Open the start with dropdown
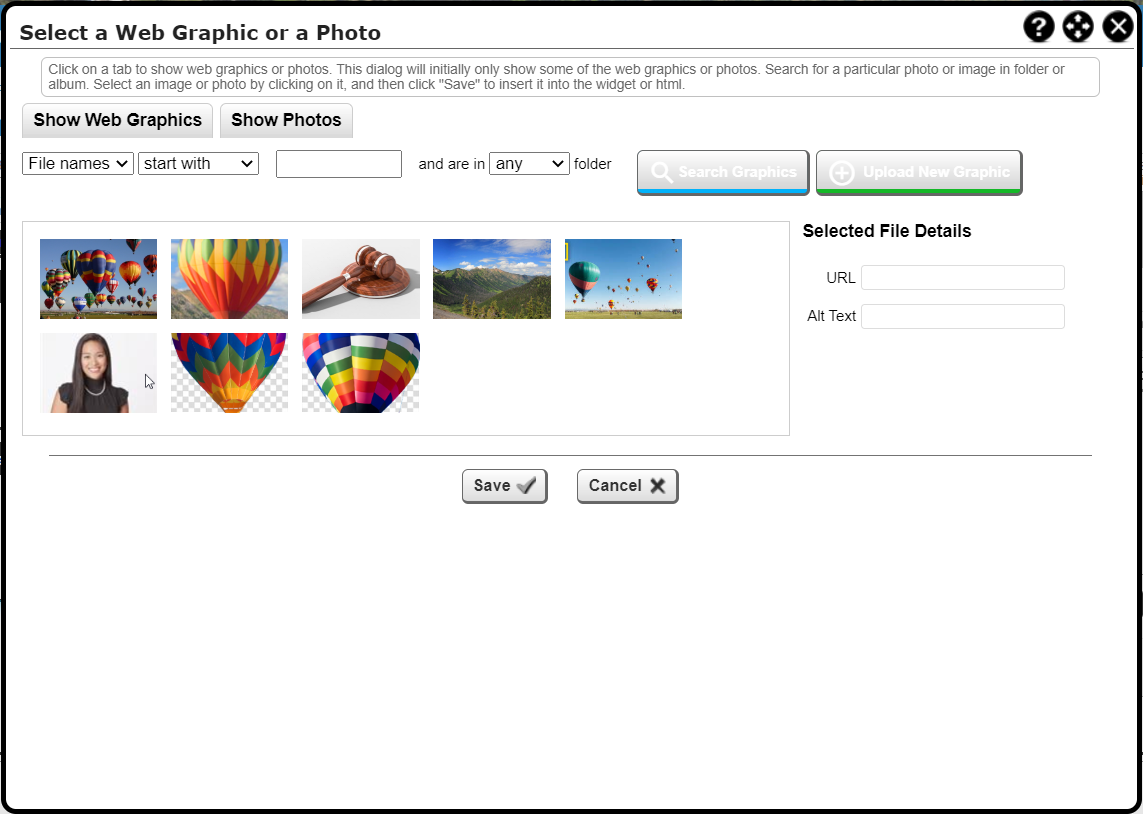1143x814 pixels. coord(197,163)
